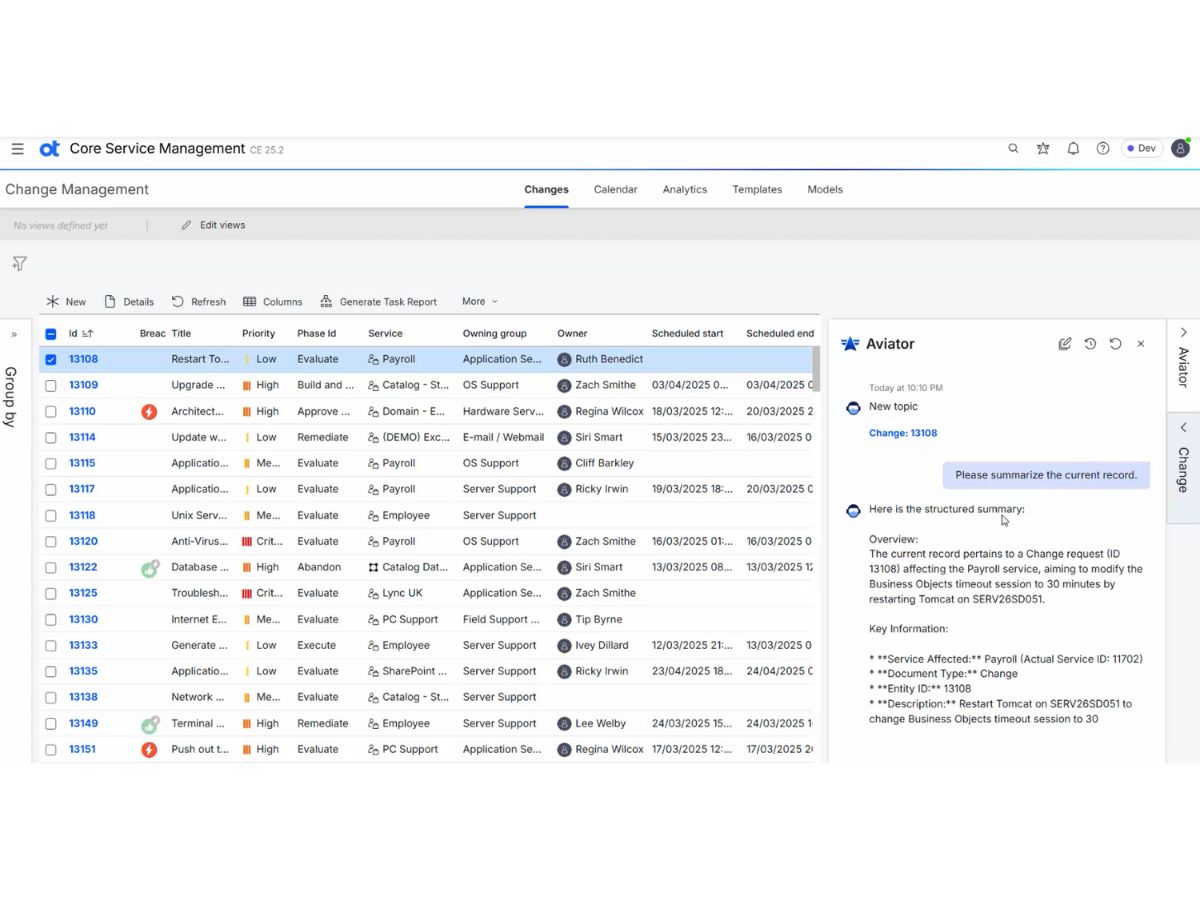Open Details of selected record
Image resolution: width=1200 pixels, height=900 pixels.
129,301
